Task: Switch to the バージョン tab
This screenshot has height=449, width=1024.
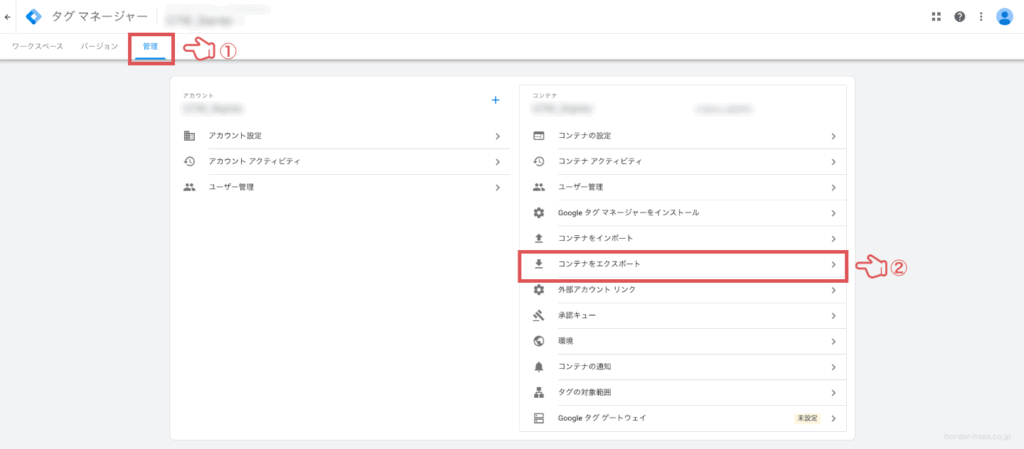Action: [x=99, y=47]
